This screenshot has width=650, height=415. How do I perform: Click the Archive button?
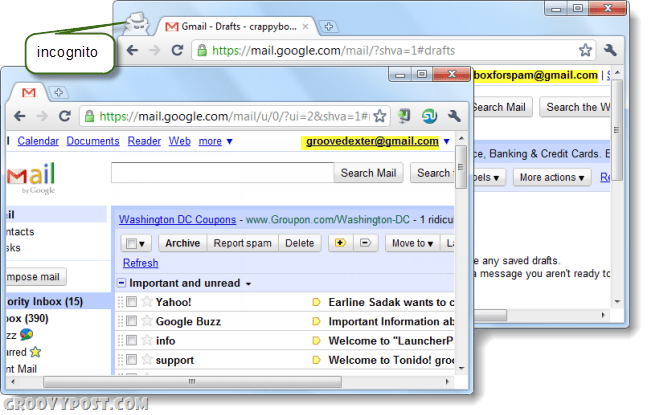point(182,243)
